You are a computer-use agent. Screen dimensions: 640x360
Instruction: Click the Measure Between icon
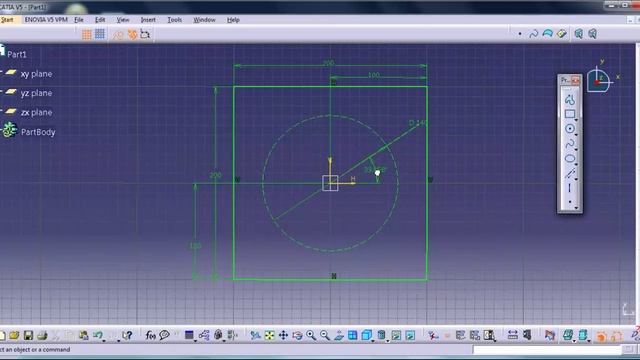[x=513, y=335]
